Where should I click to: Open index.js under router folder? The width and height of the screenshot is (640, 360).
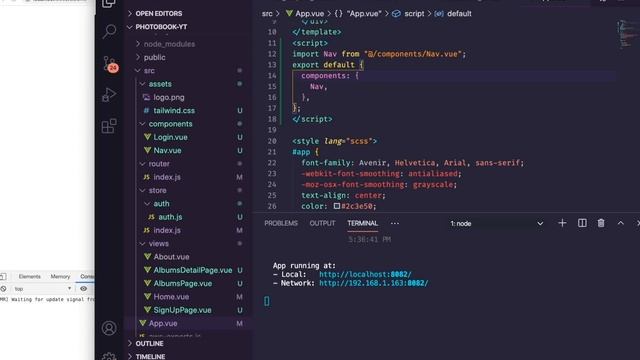pos(167,177)
